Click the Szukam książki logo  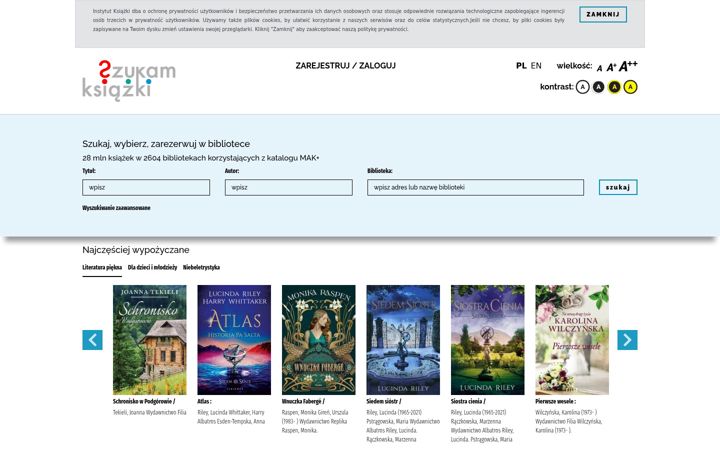point(129,80)
